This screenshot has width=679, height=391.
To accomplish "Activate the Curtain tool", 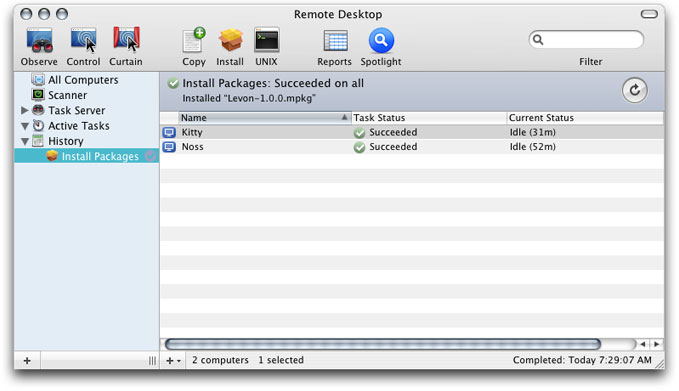I will [x=126, y=39].
